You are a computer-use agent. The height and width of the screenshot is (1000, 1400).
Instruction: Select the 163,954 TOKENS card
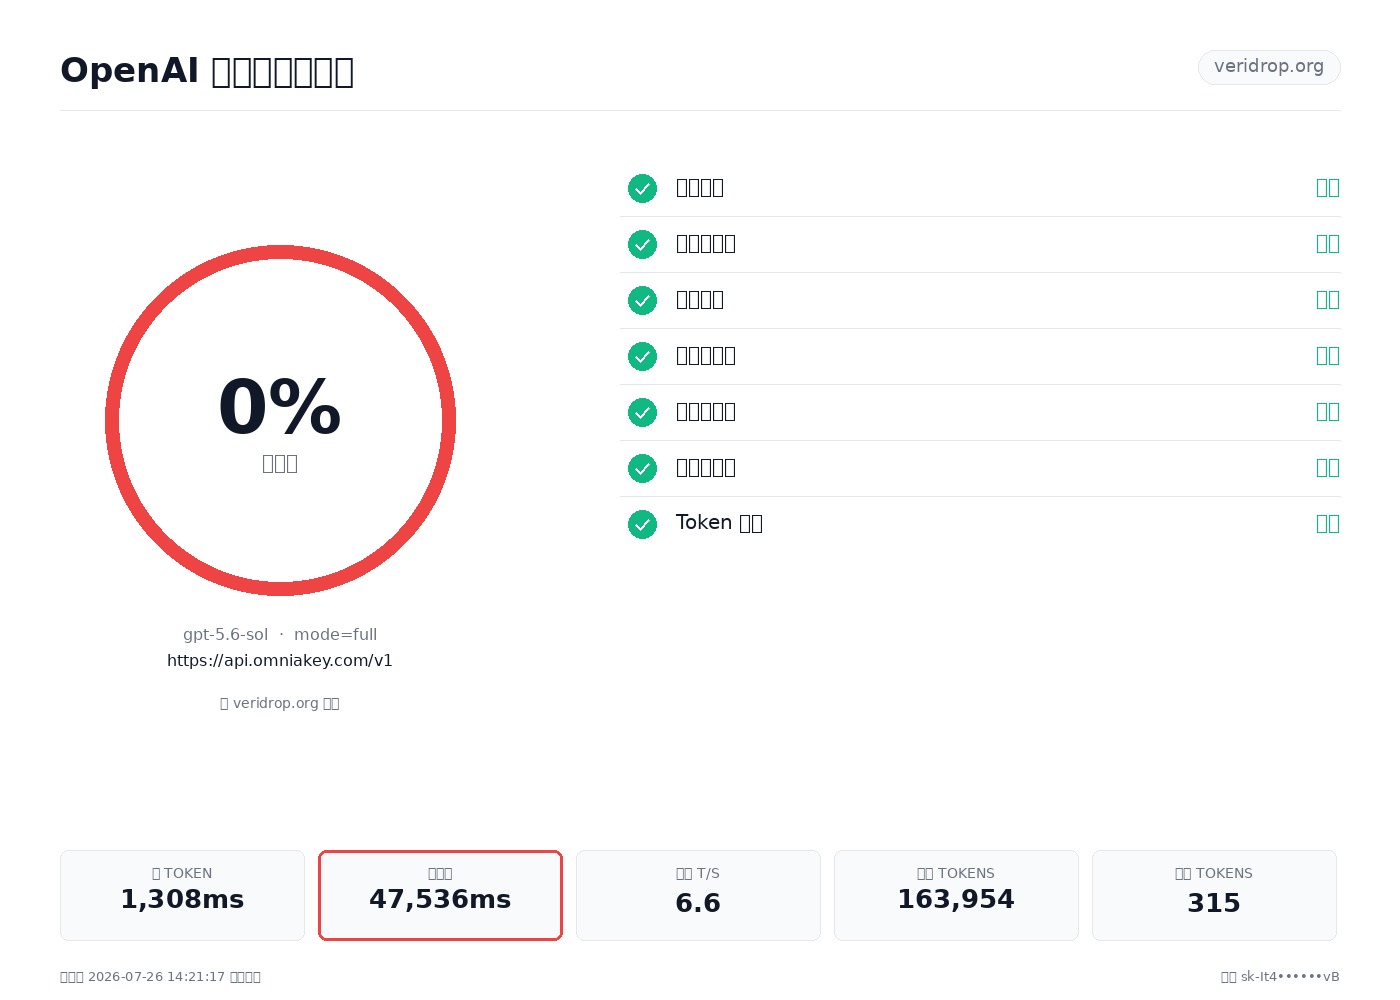pos(956,895)
